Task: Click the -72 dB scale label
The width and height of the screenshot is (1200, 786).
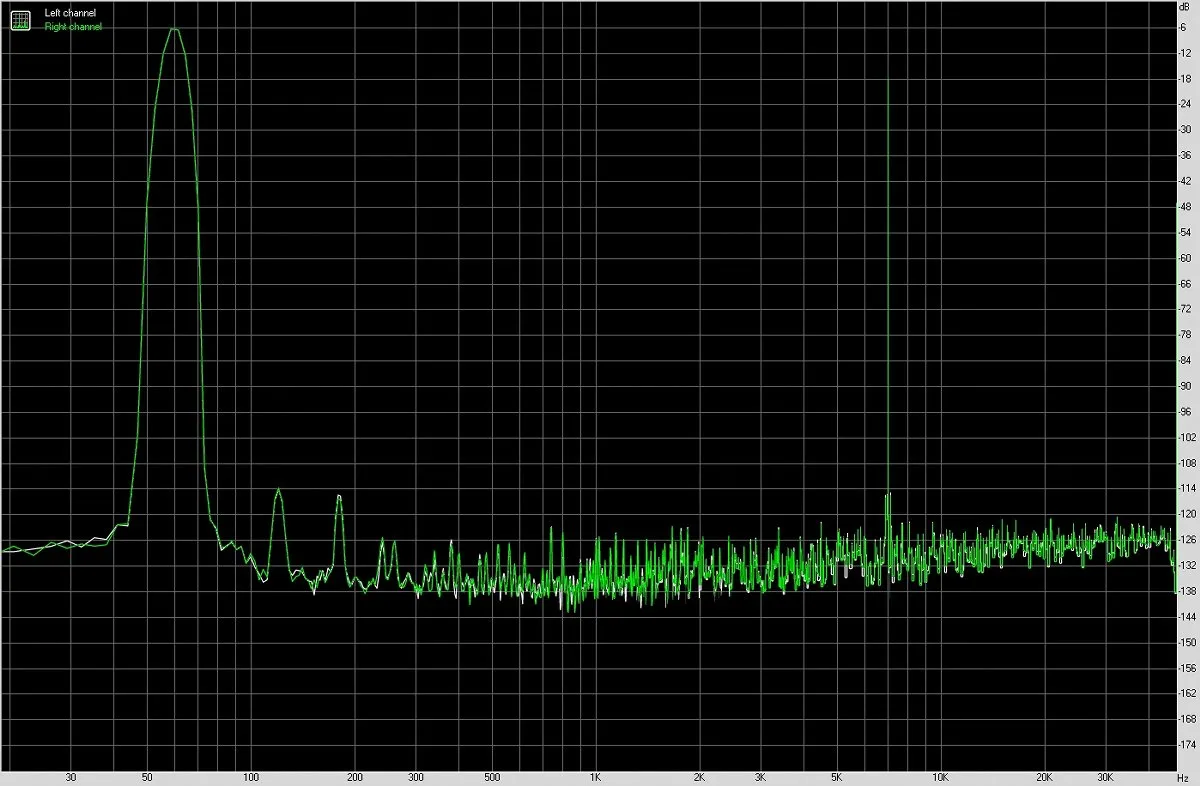Action: coord(1187,309)
